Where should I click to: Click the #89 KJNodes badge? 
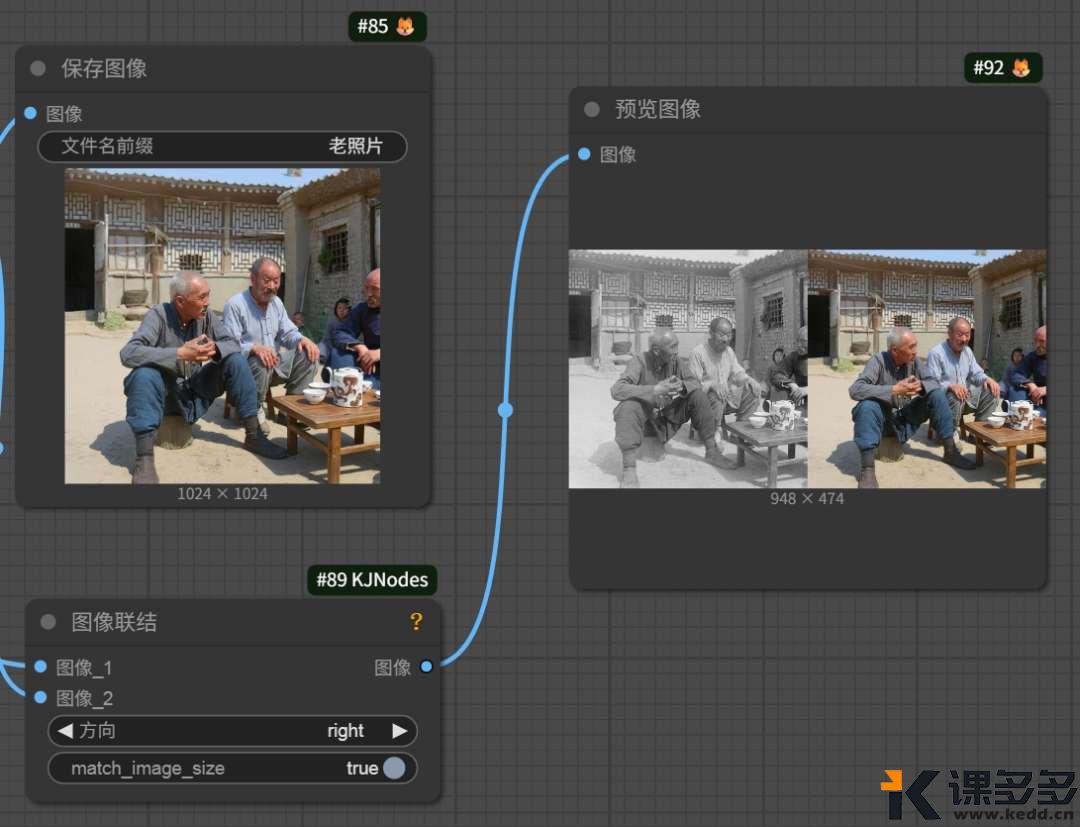coord(372,580)
